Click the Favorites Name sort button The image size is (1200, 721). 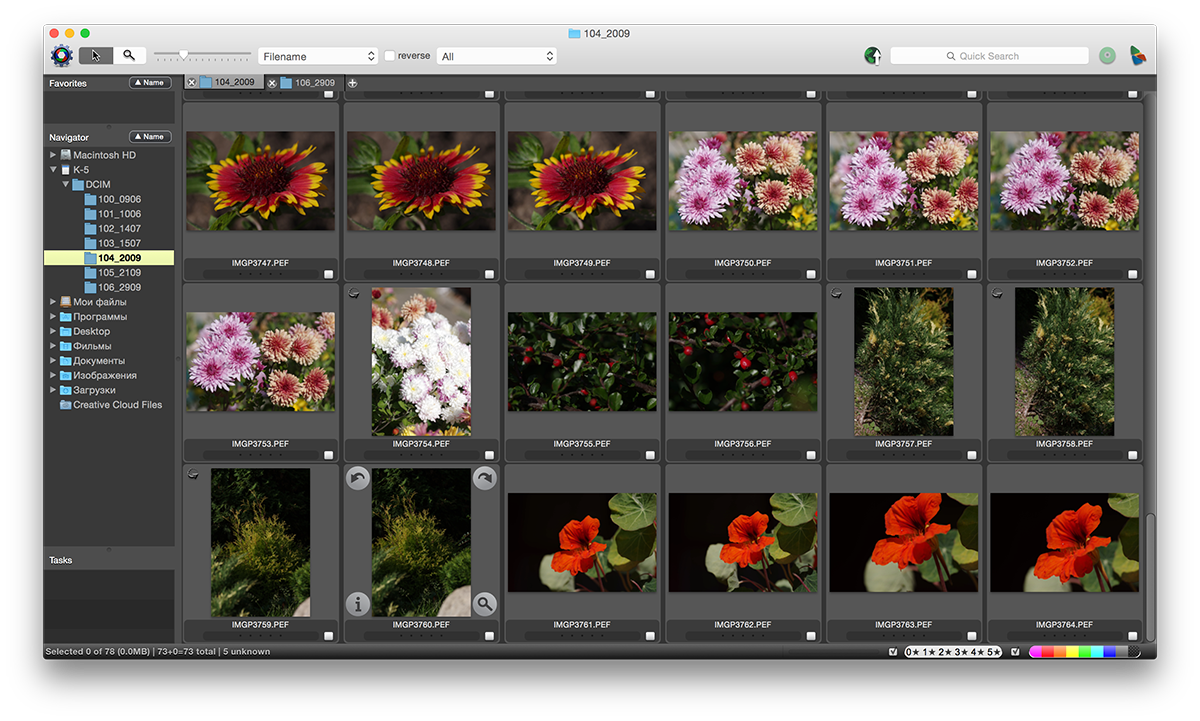coord(150,83)
